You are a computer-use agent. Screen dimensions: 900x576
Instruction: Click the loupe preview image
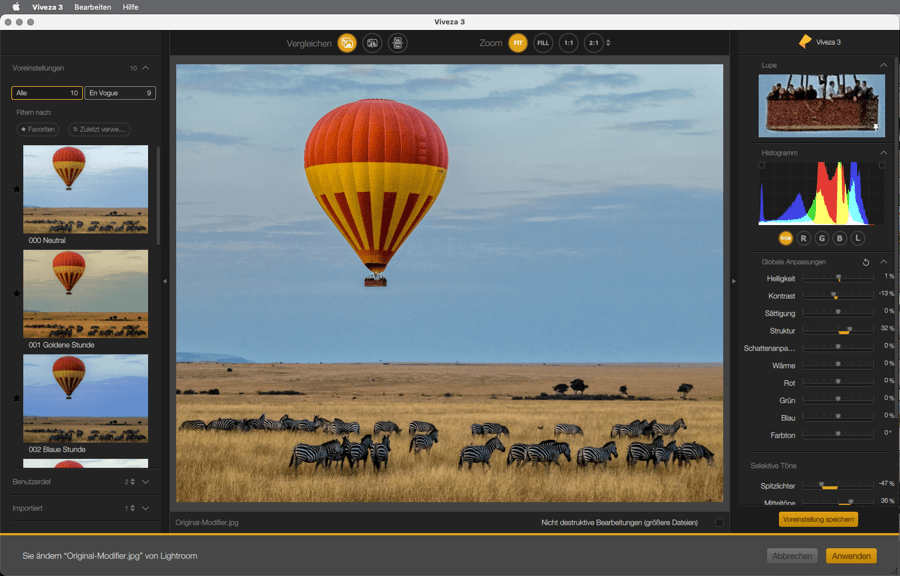(x=821, y=106)
